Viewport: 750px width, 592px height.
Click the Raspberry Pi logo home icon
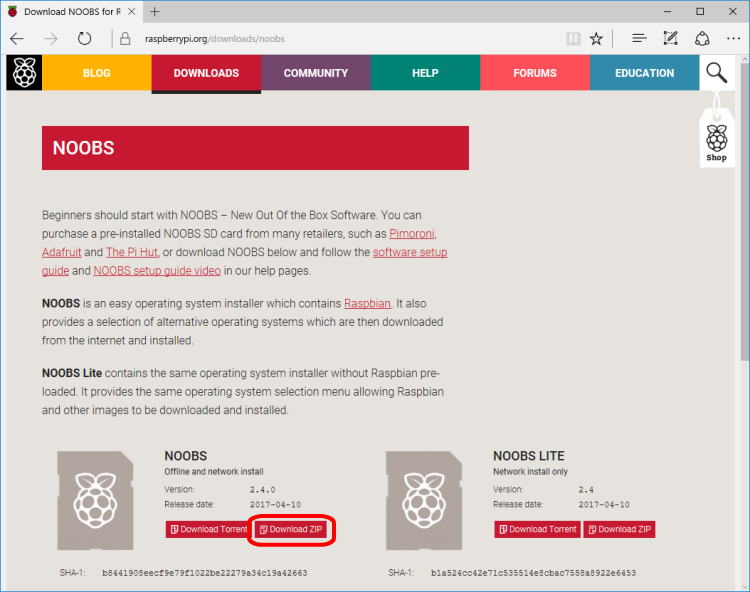pos(24,73)
